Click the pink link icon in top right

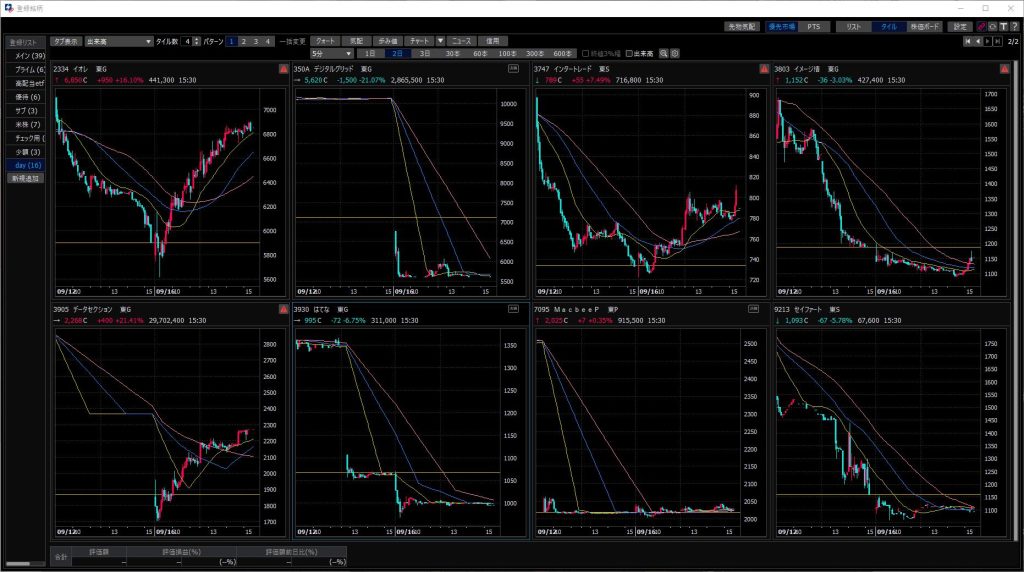981,26
